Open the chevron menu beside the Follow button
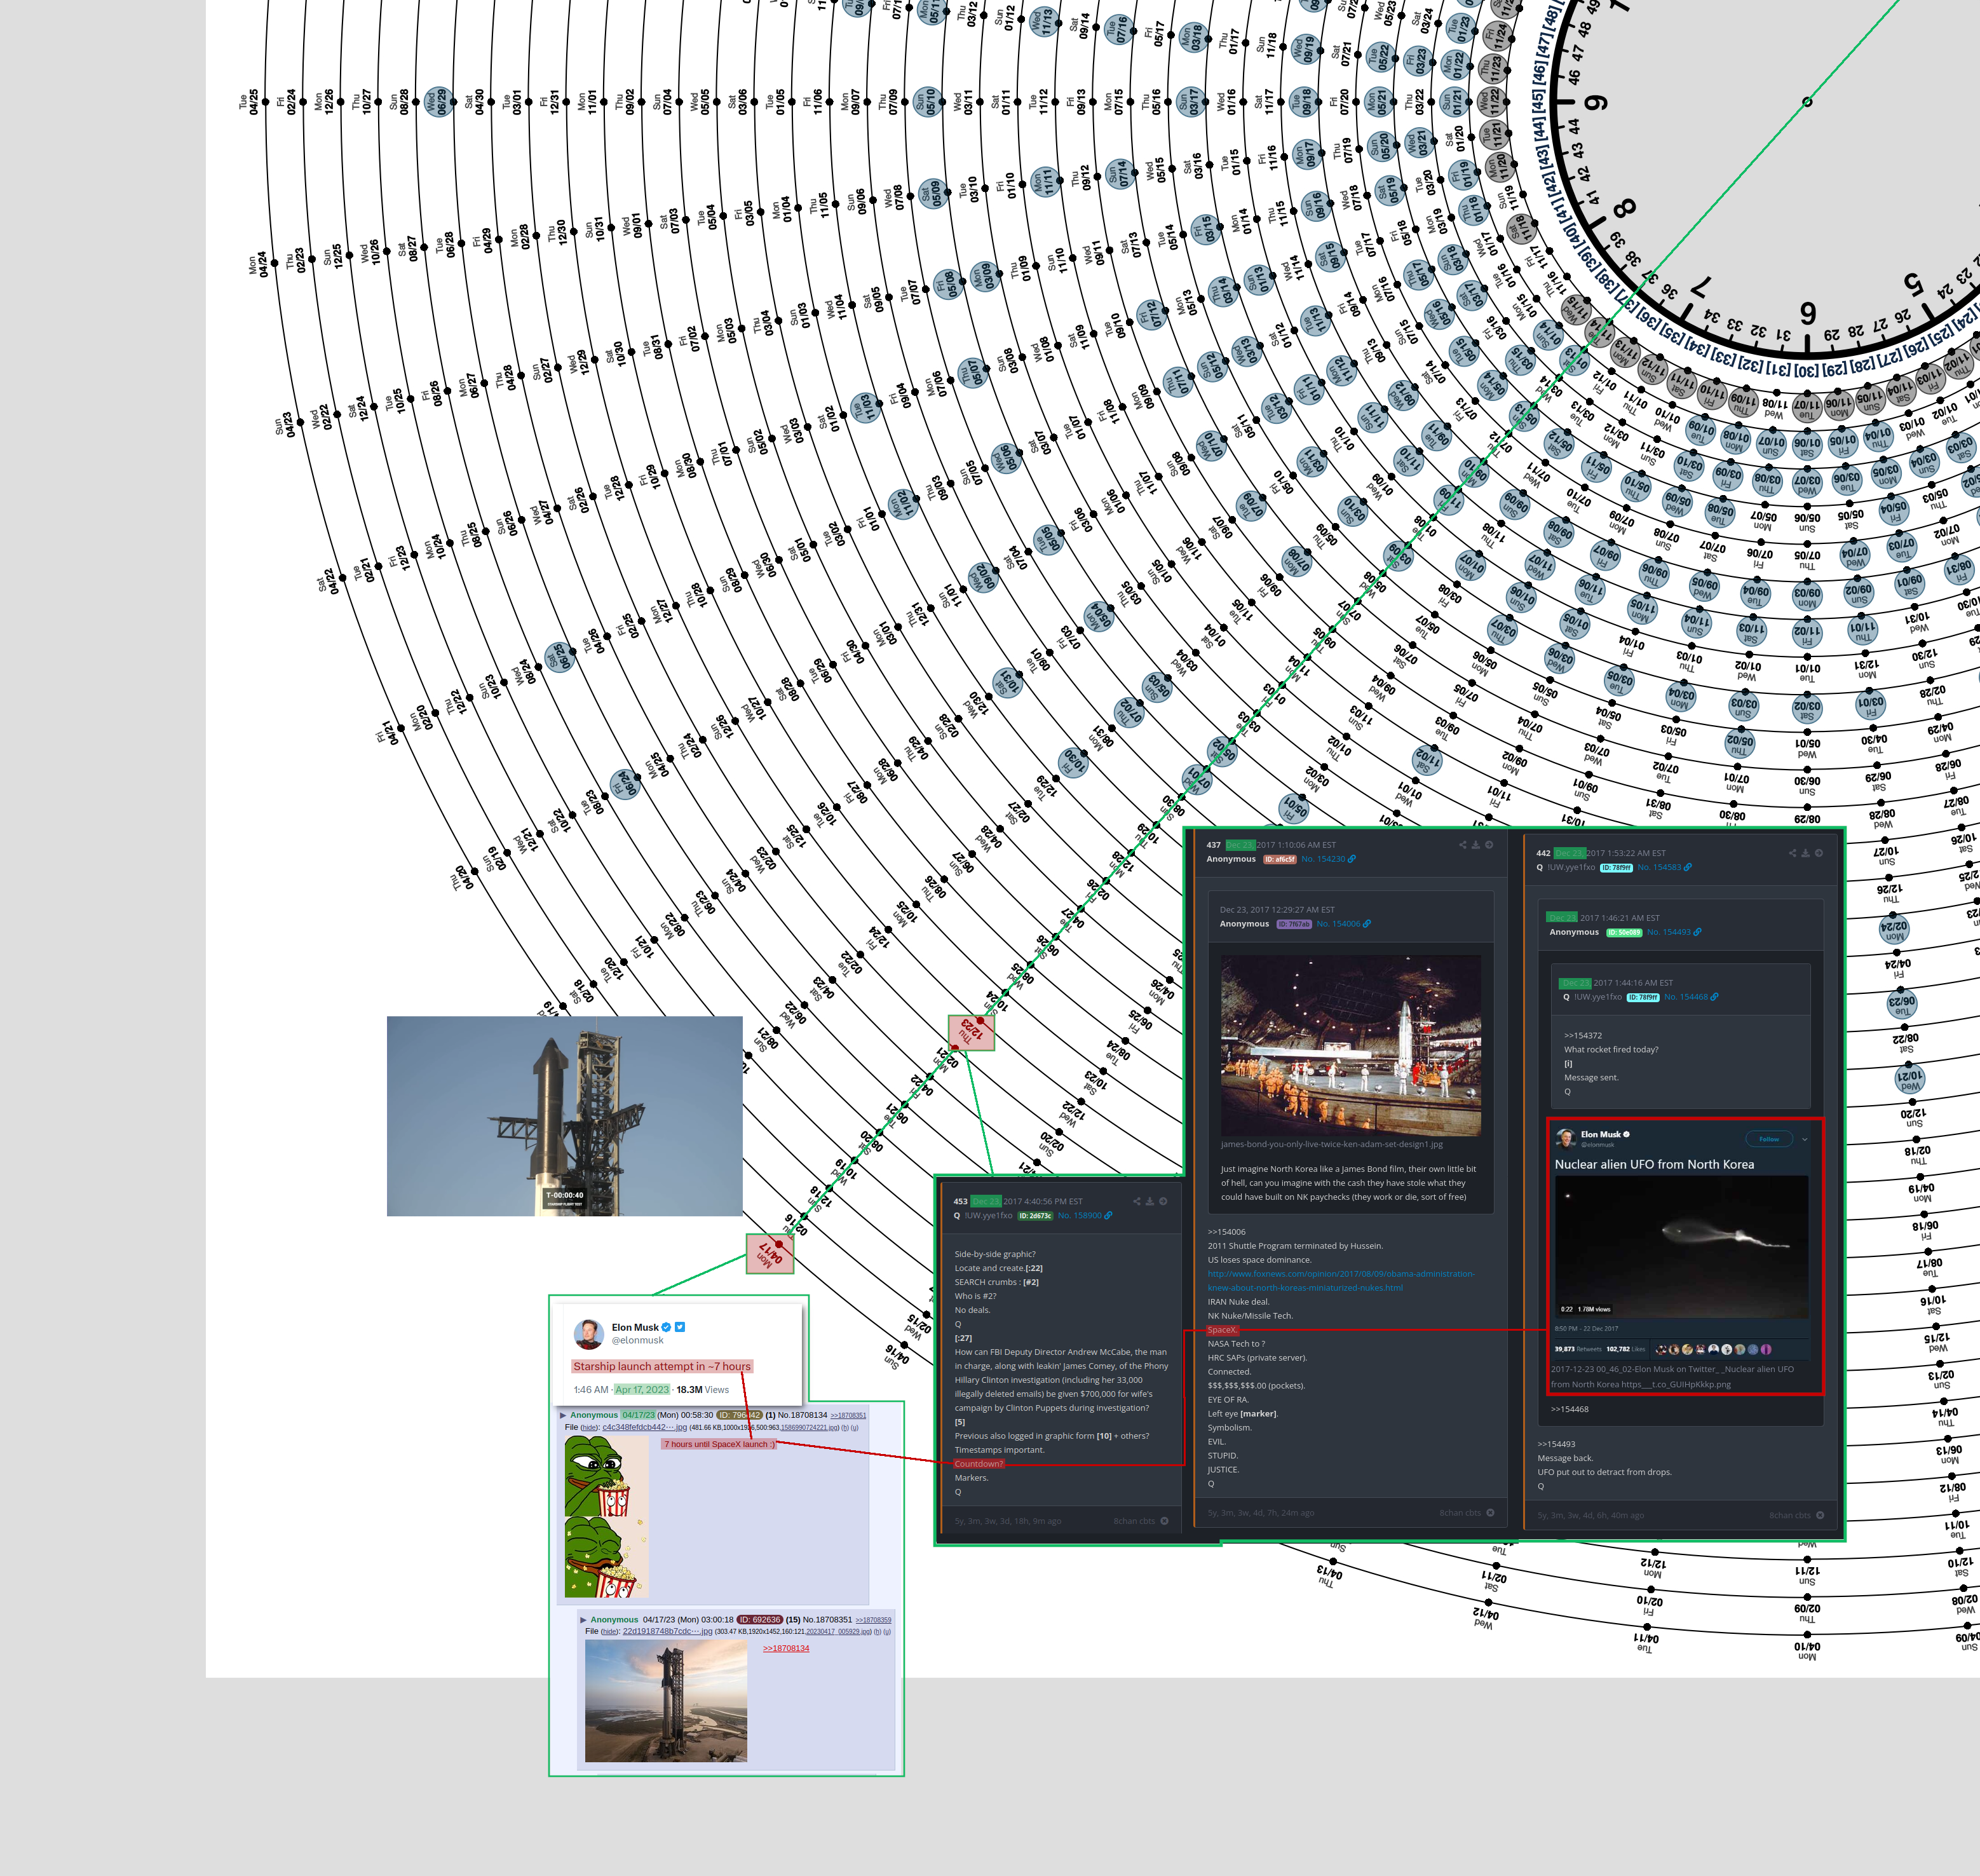Viewport: 1980px width, 1876px height. (x=1805, y=1139)
